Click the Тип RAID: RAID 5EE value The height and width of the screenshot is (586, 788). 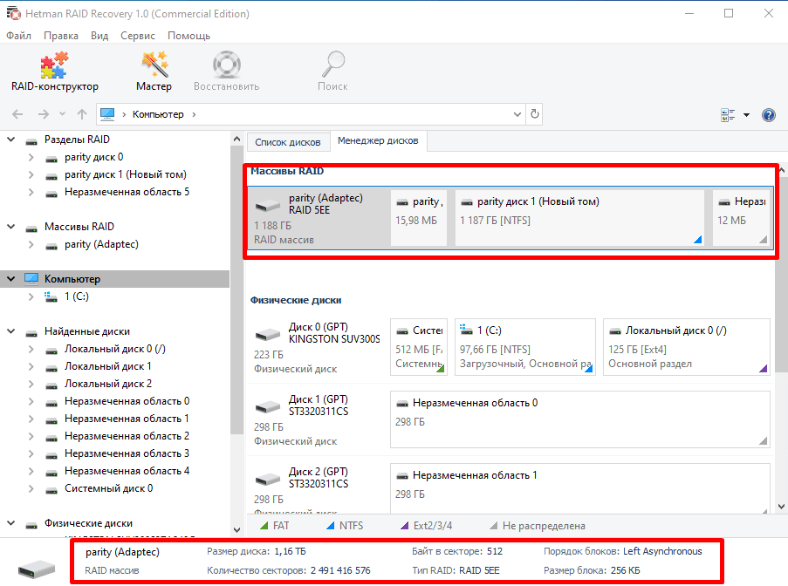click(x=479, y=570)
